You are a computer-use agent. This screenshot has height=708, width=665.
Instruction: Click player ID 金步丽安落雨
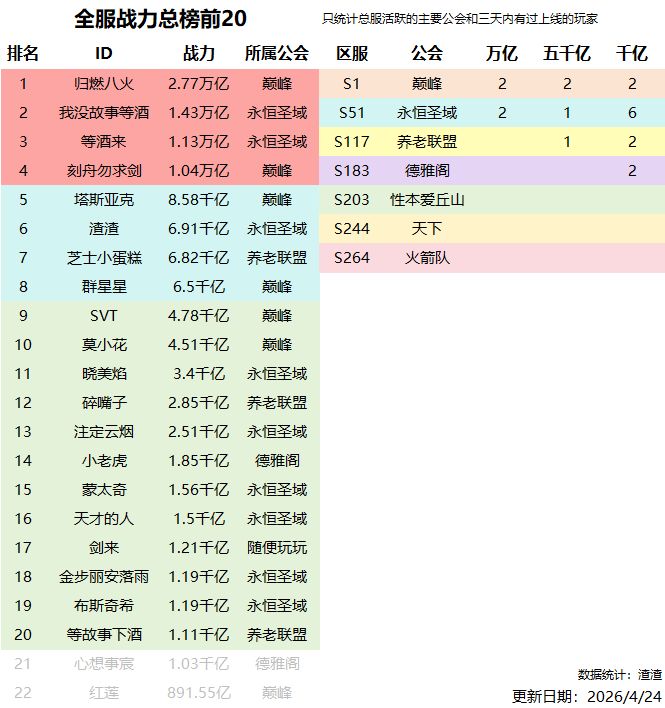[104, 577]
